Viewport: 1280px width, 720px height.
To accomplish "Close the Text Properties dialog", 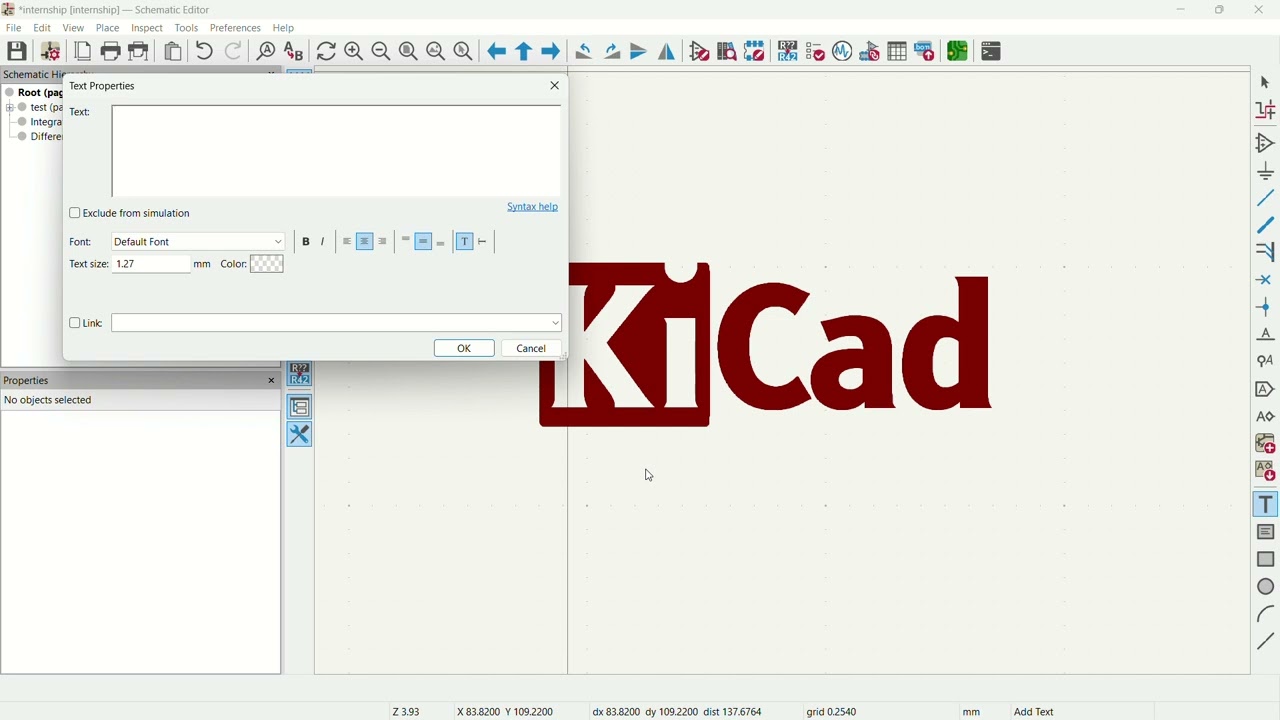I will pyautogui.click(x=556, y=87).
